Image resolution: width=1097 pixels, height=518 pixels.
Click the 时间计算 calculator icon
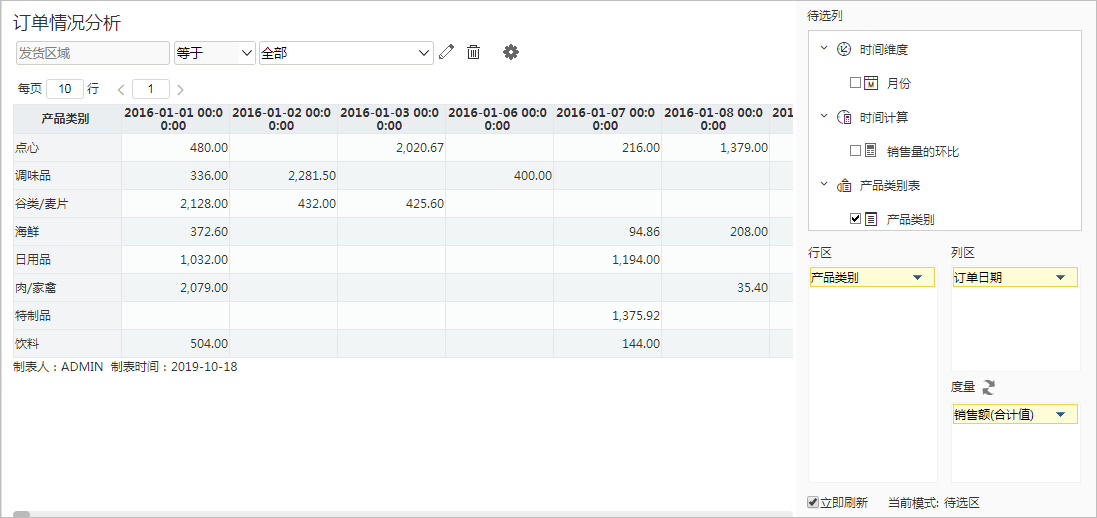pyautogui.click(x=844, y=117)
